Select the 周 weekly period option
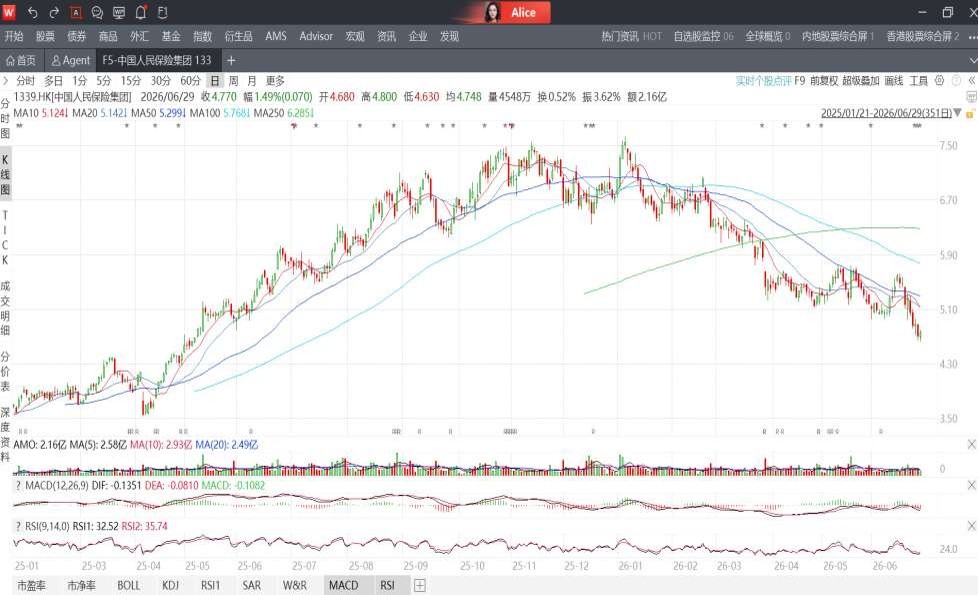This screenshot has width=978, height=595. [233, 80]
